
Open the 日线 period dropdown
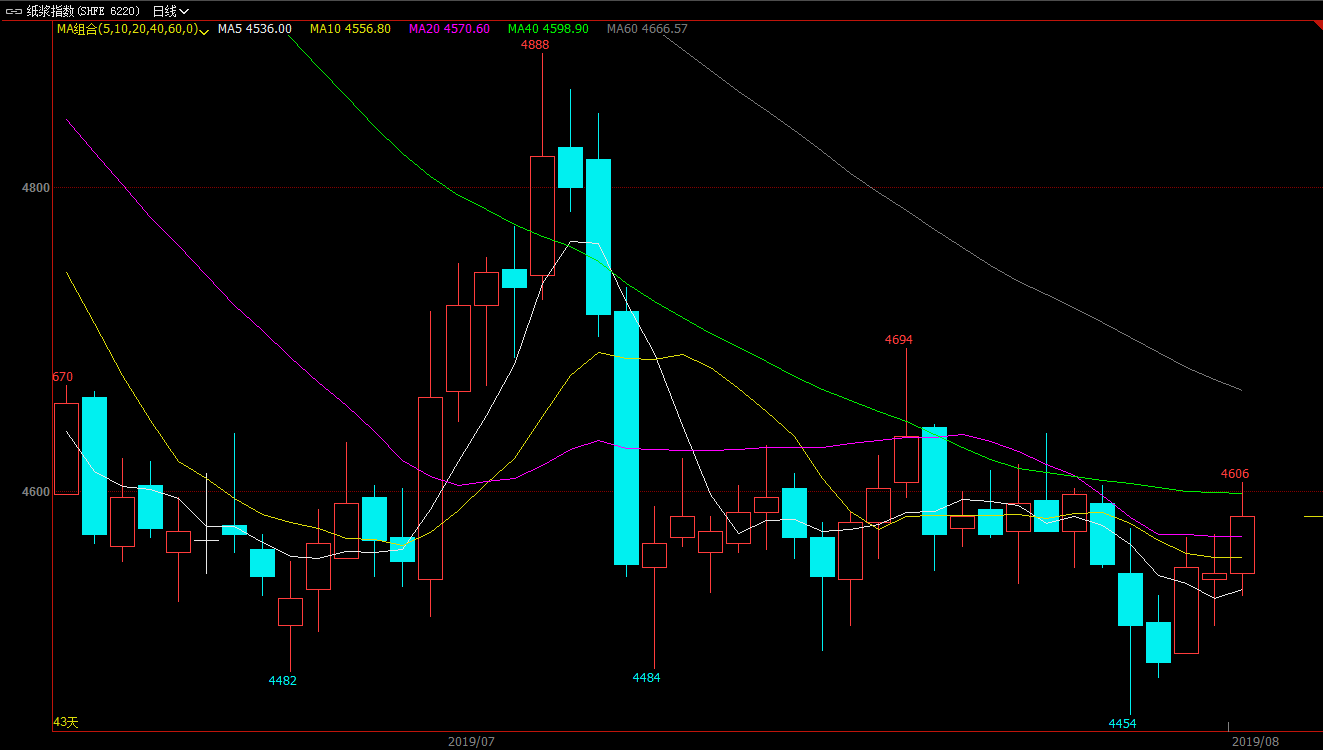pos(171,11)
